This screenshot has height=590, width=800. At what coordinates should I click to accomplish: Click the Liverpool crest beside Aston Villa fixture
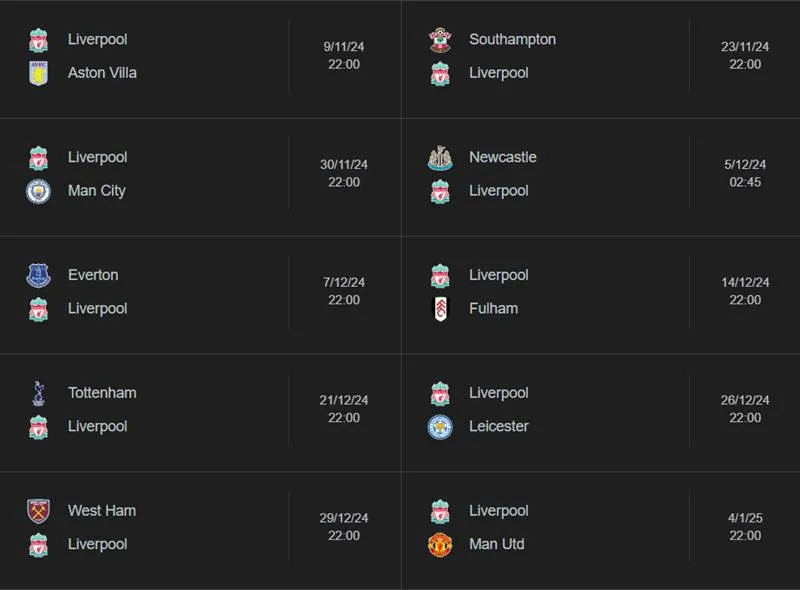click(38, 39)
